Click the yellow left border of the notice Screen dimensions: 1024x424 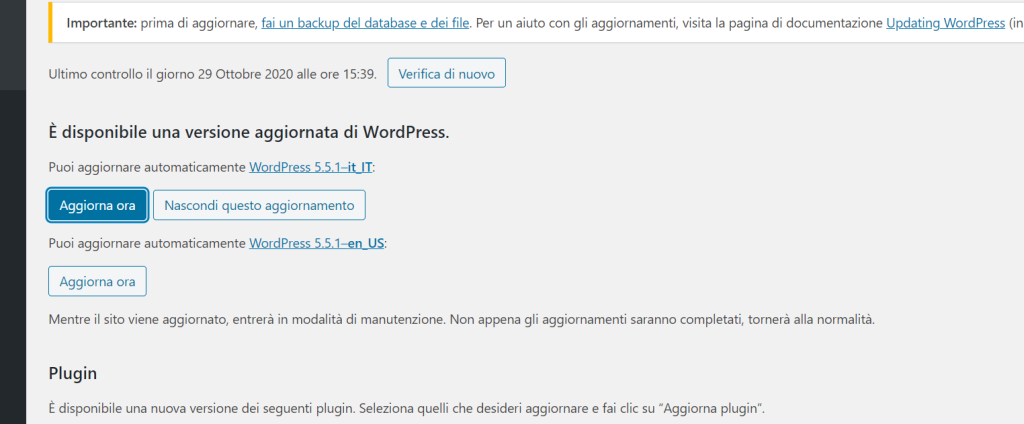click(x=50, y=22)
